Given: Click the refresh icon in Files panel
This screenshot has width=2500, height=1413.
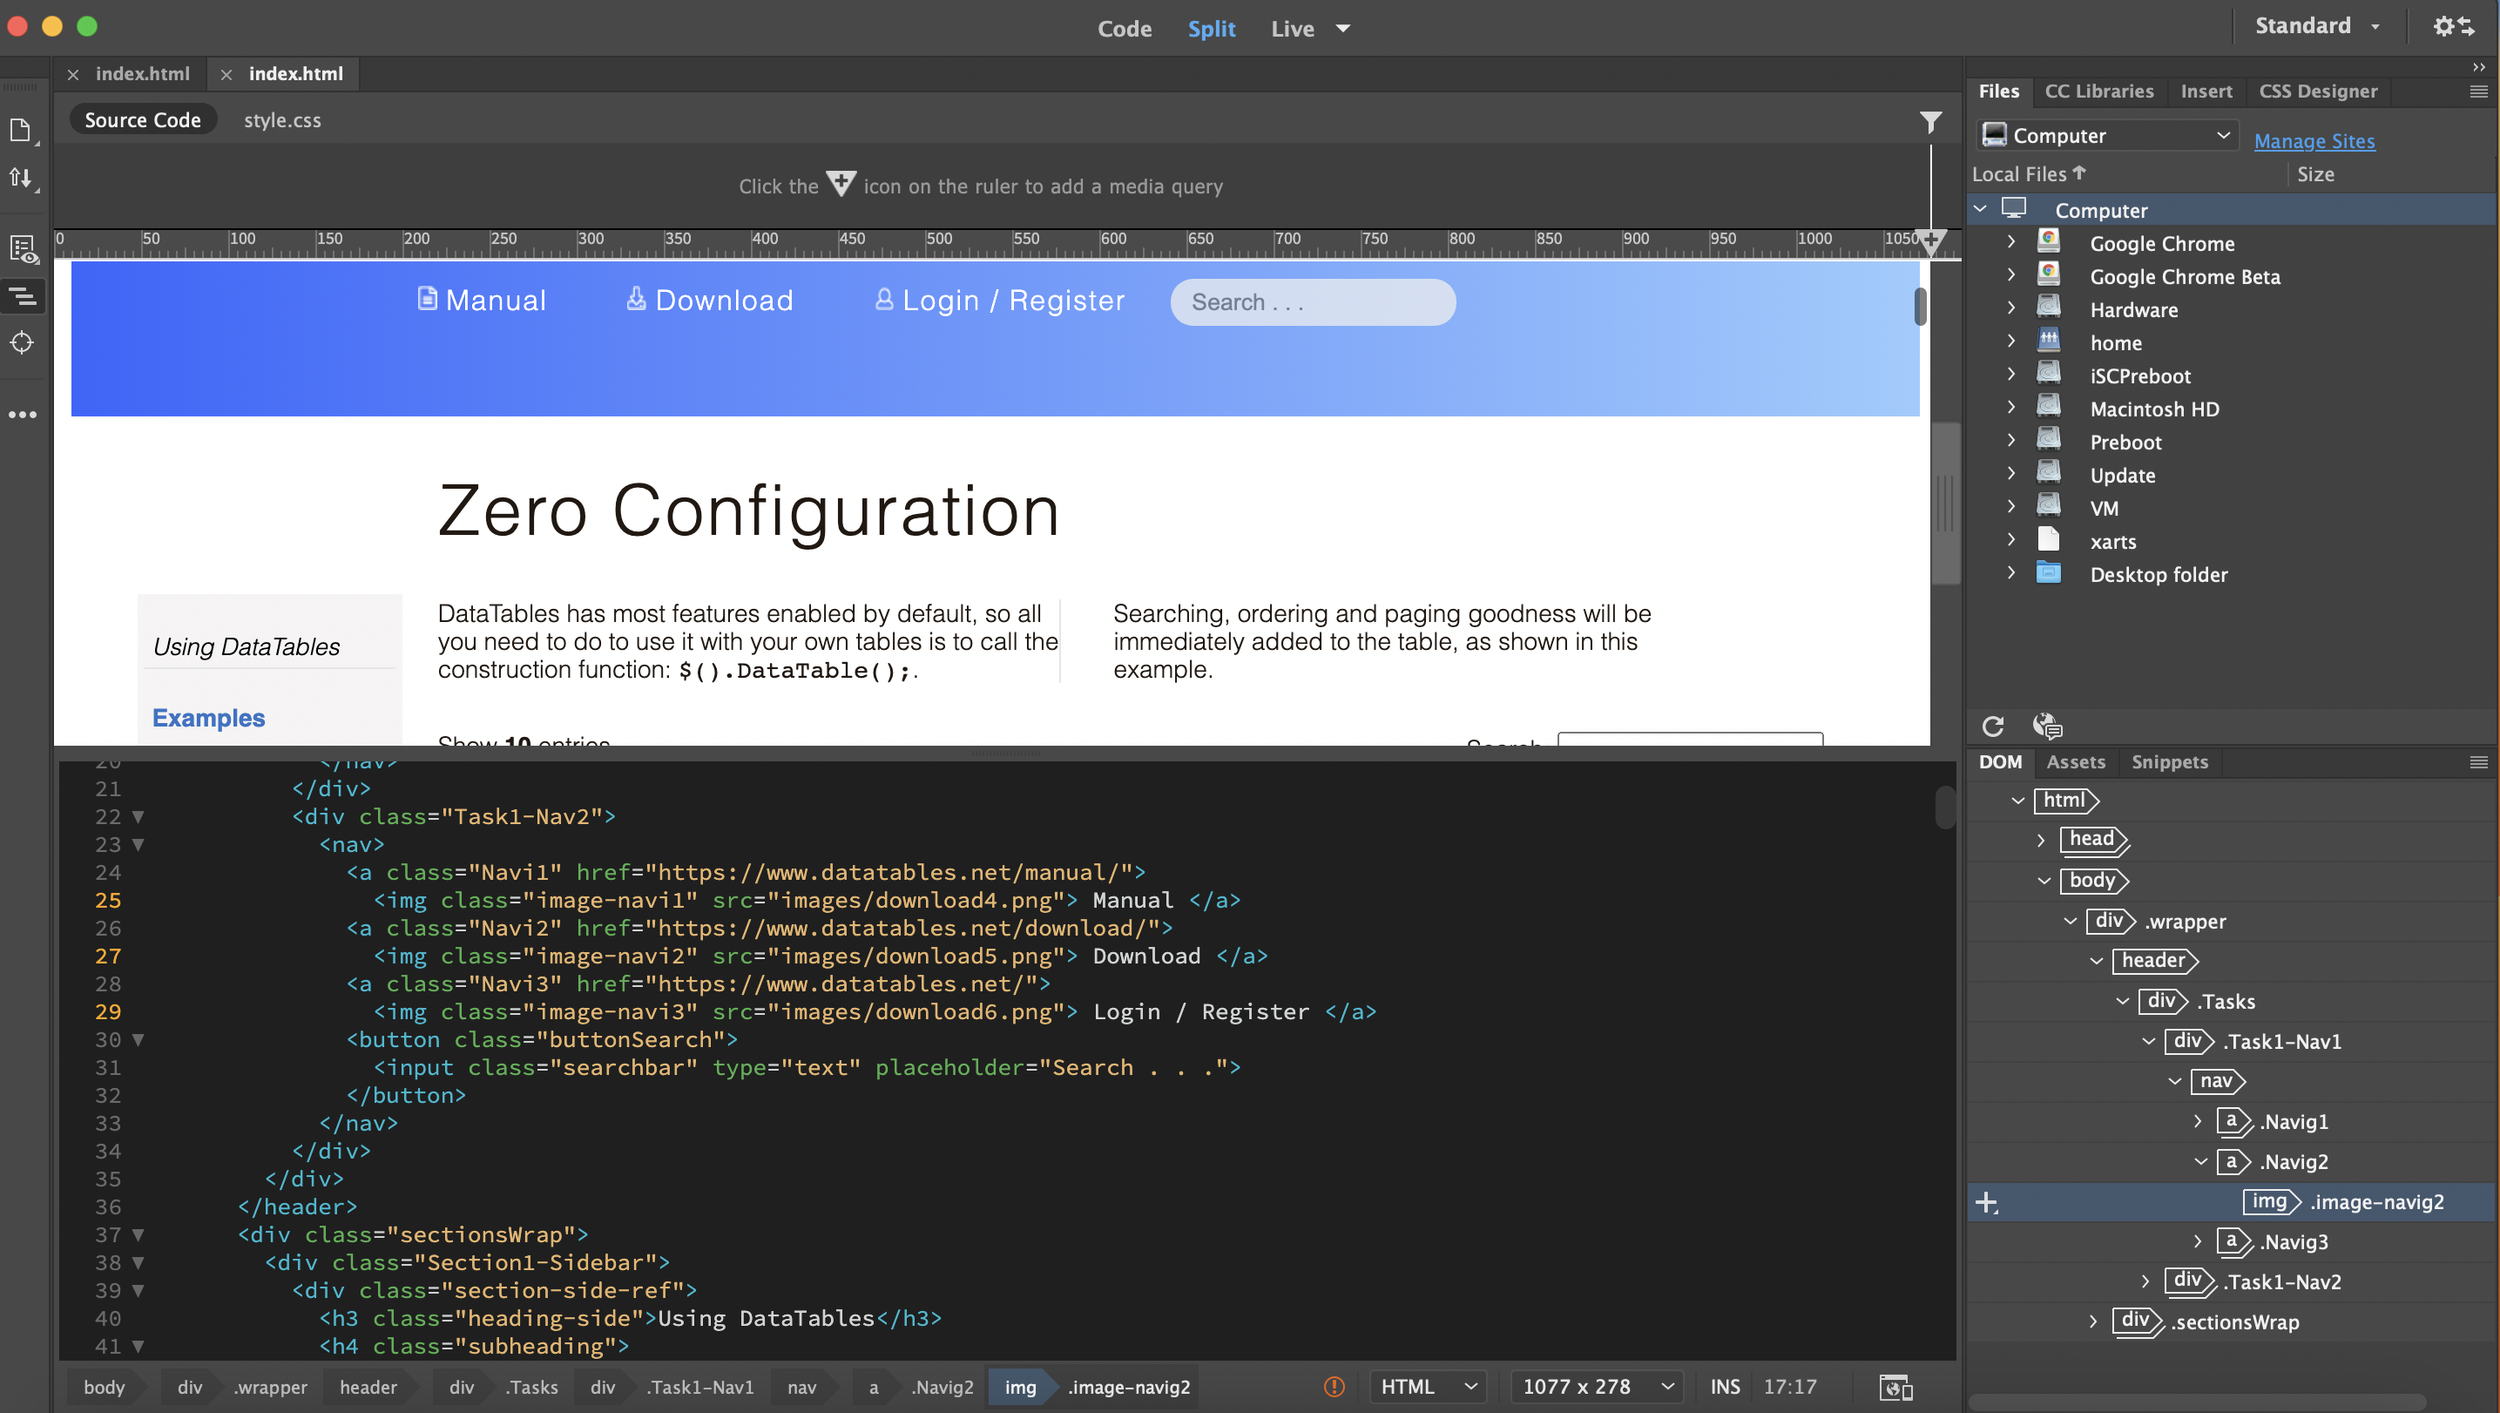Looking at the screenshot, I should (1992, 726).
